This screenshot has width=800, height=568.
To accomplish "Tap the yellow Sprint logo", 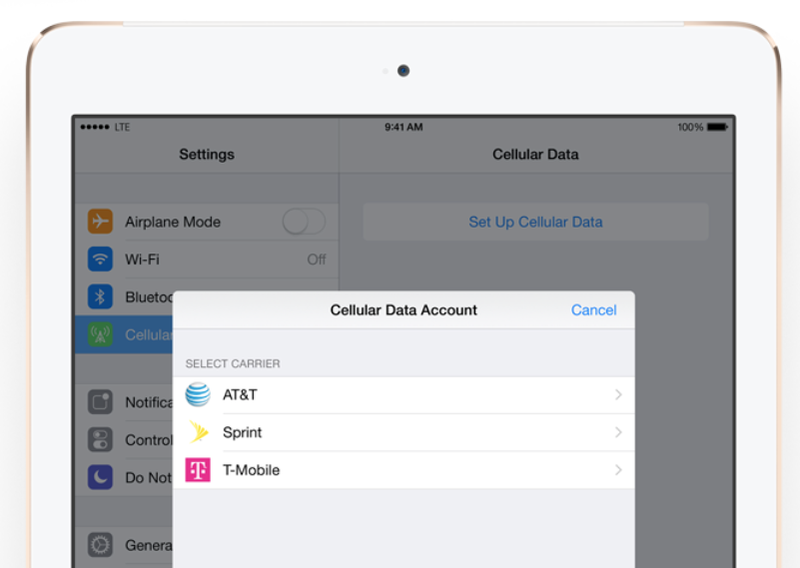I will [198, 432].
